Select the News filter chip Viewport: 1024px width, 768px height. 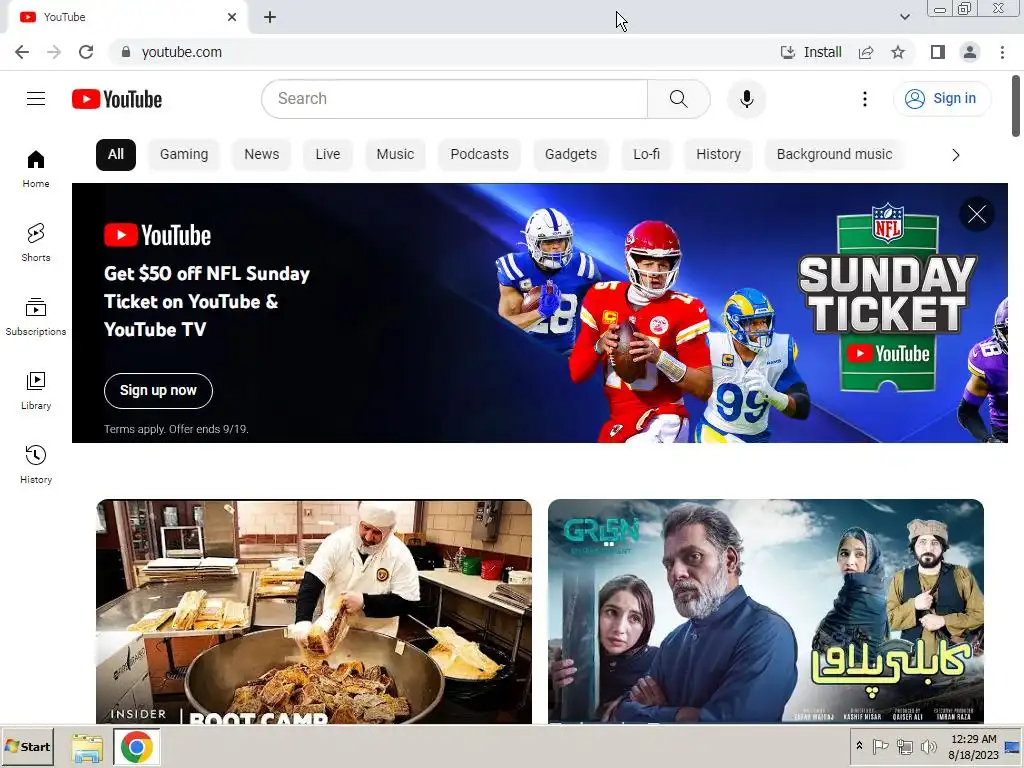(x=261, y=155)
